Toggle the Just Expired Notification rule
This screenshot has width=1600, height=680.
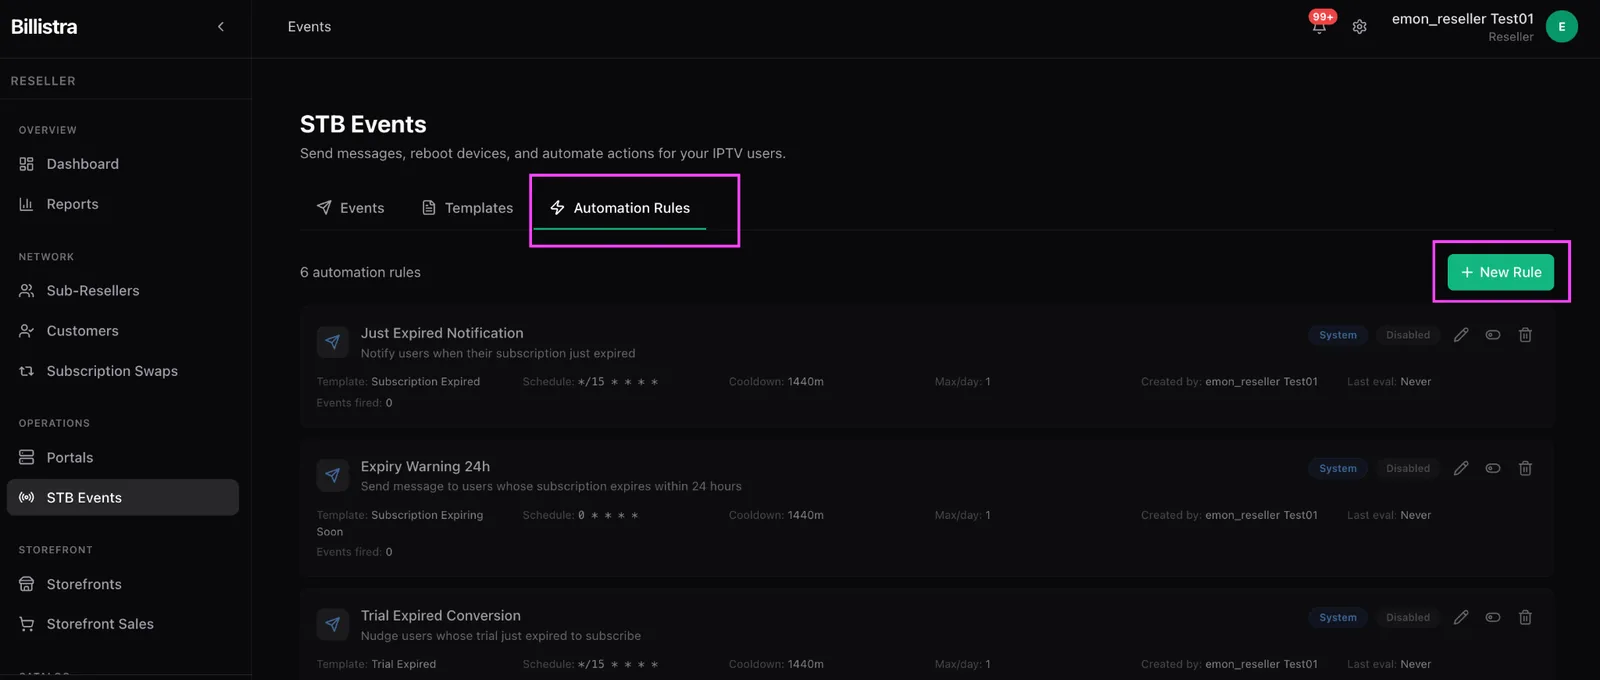pyautogui.click(x=1493, y=335)
